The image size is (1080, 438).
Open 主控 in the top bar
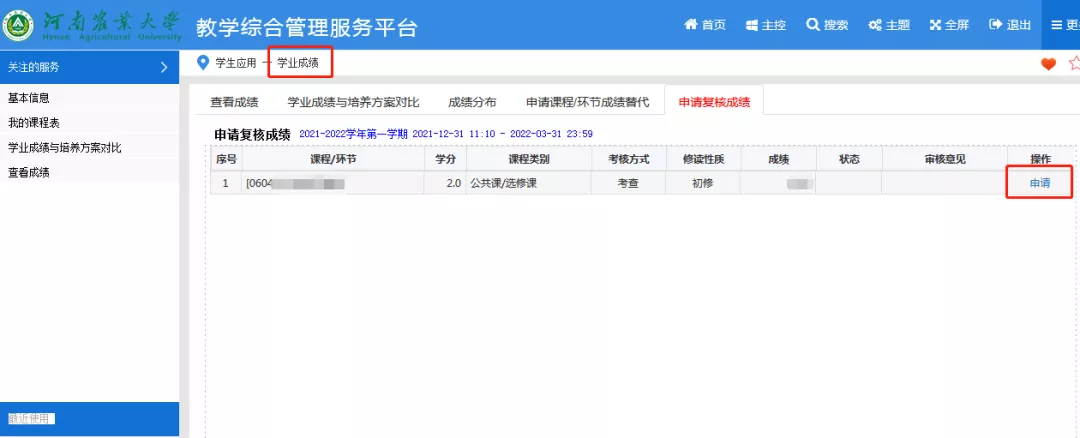[765, 25]
